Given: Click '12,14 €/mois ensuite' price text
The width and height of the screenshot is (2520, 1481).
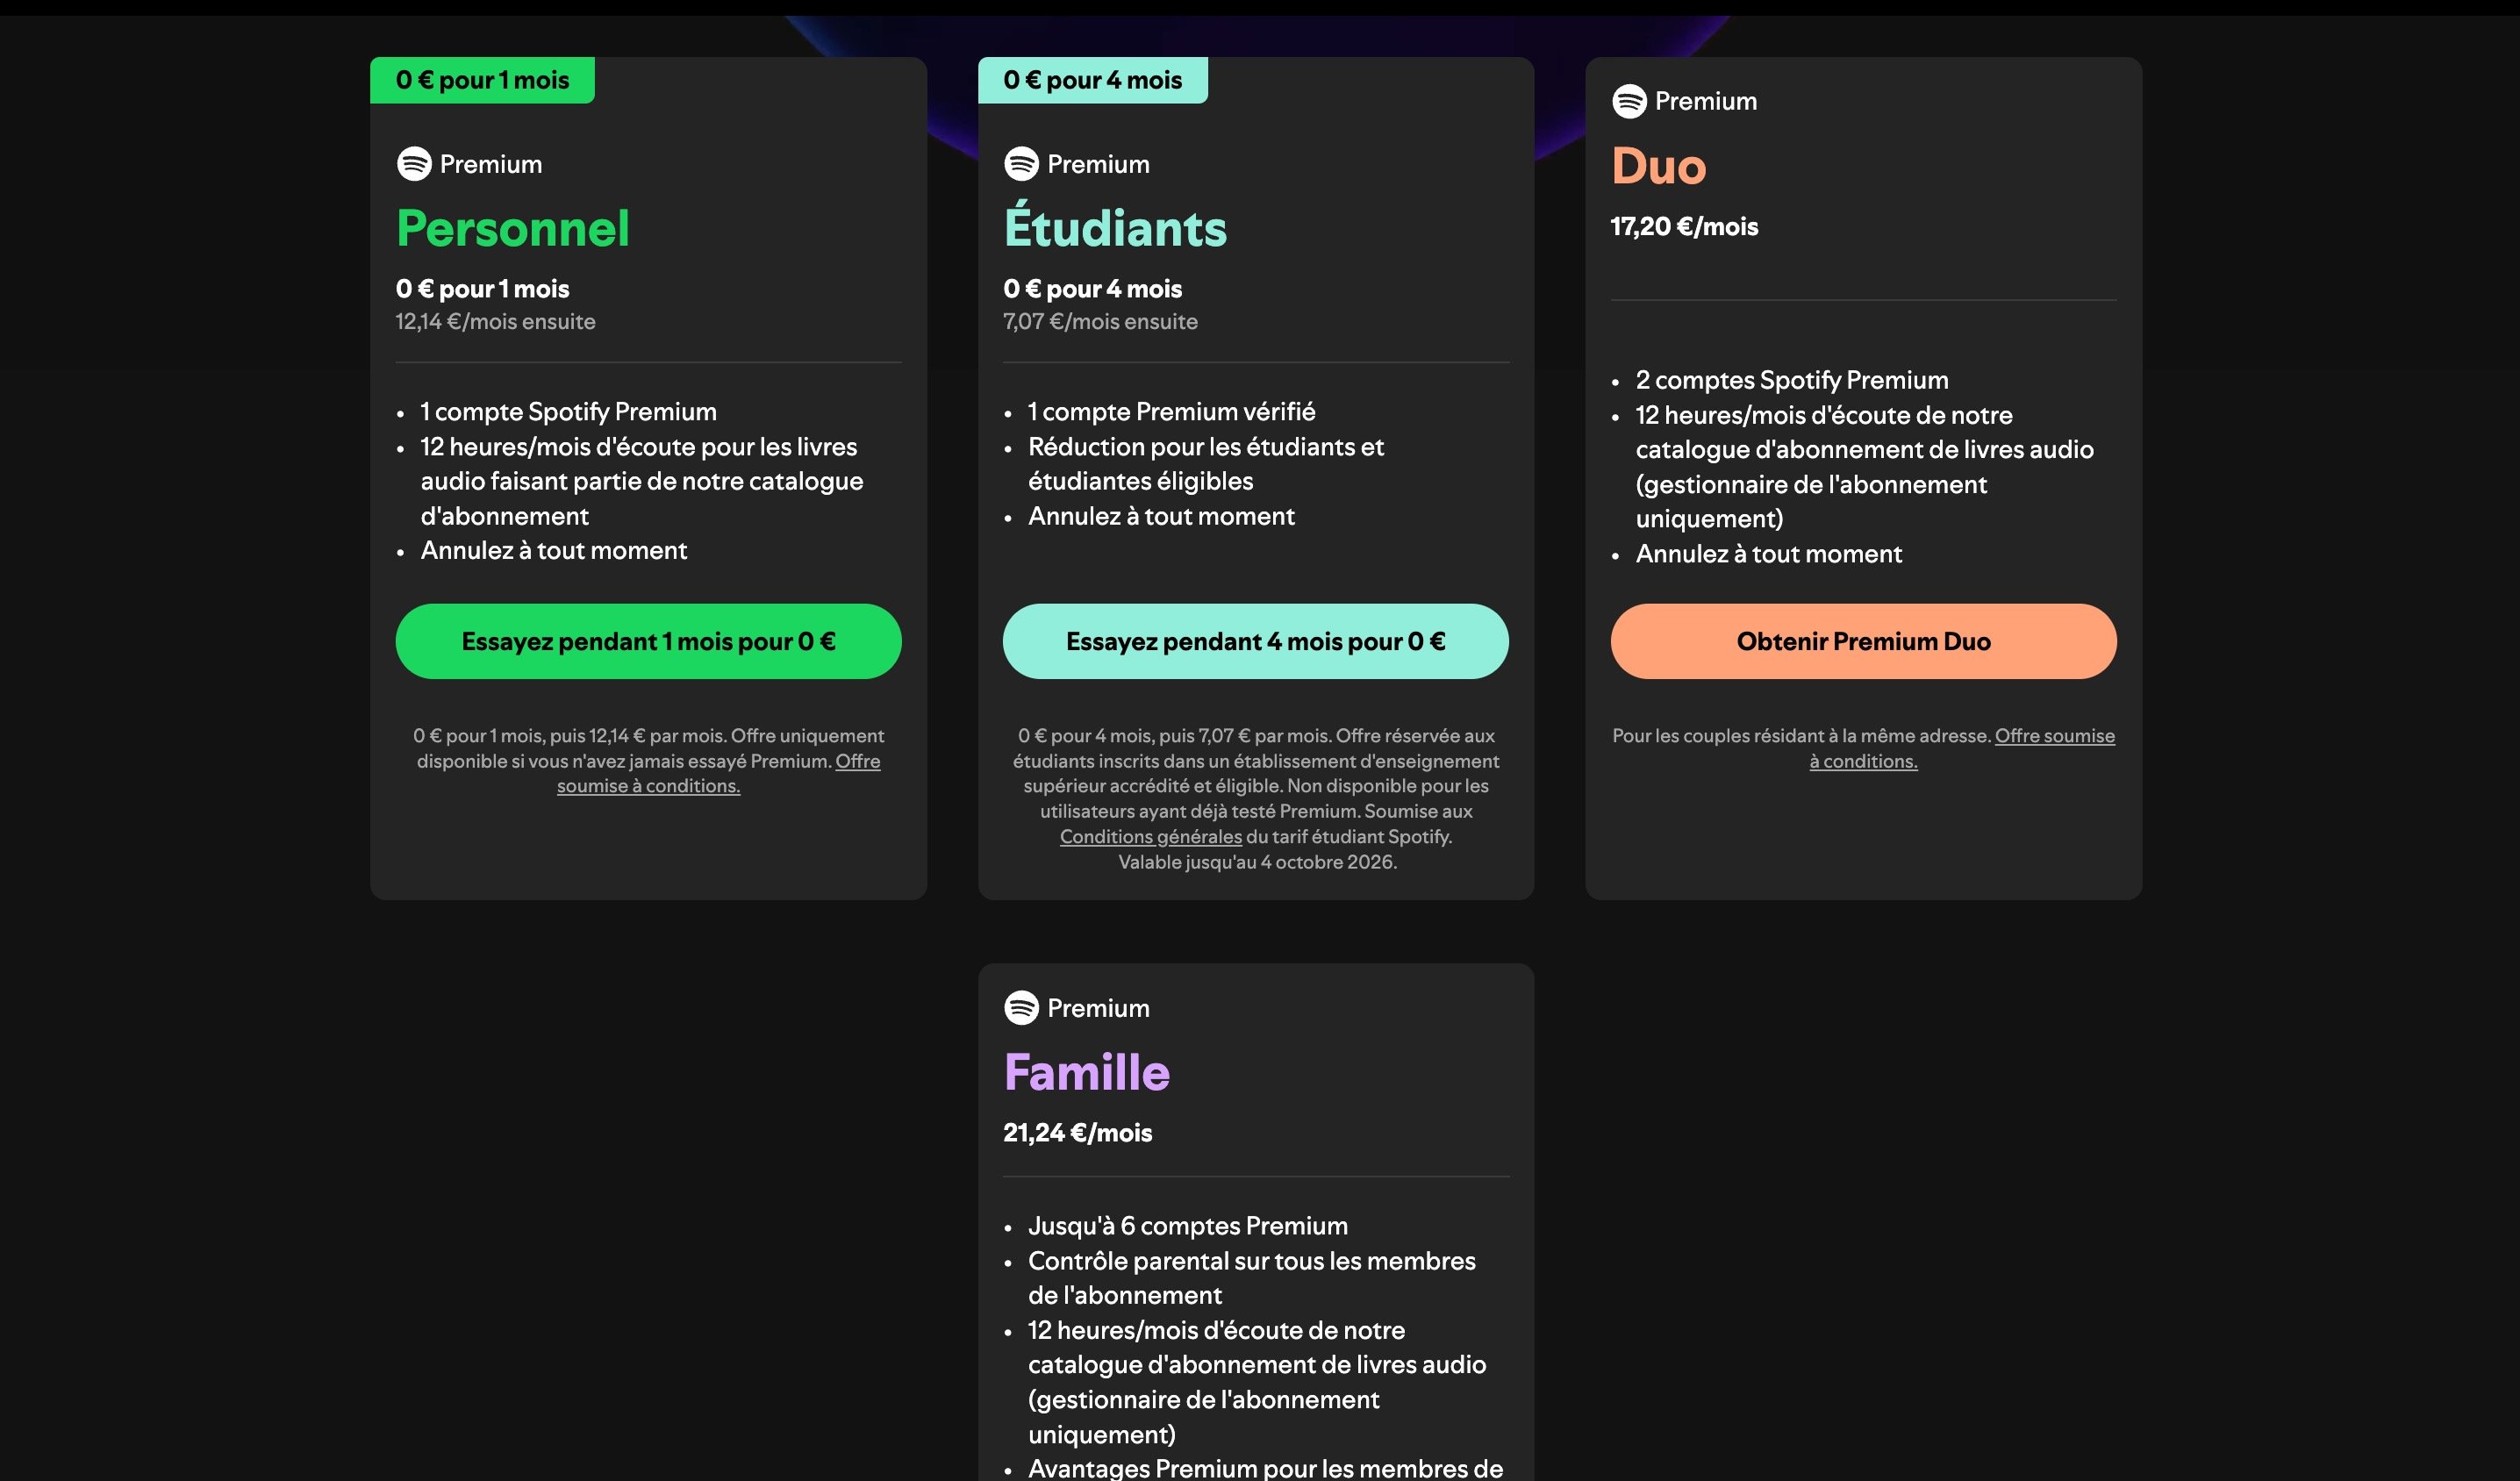Looking at the screenshot, I should point(495,321).
